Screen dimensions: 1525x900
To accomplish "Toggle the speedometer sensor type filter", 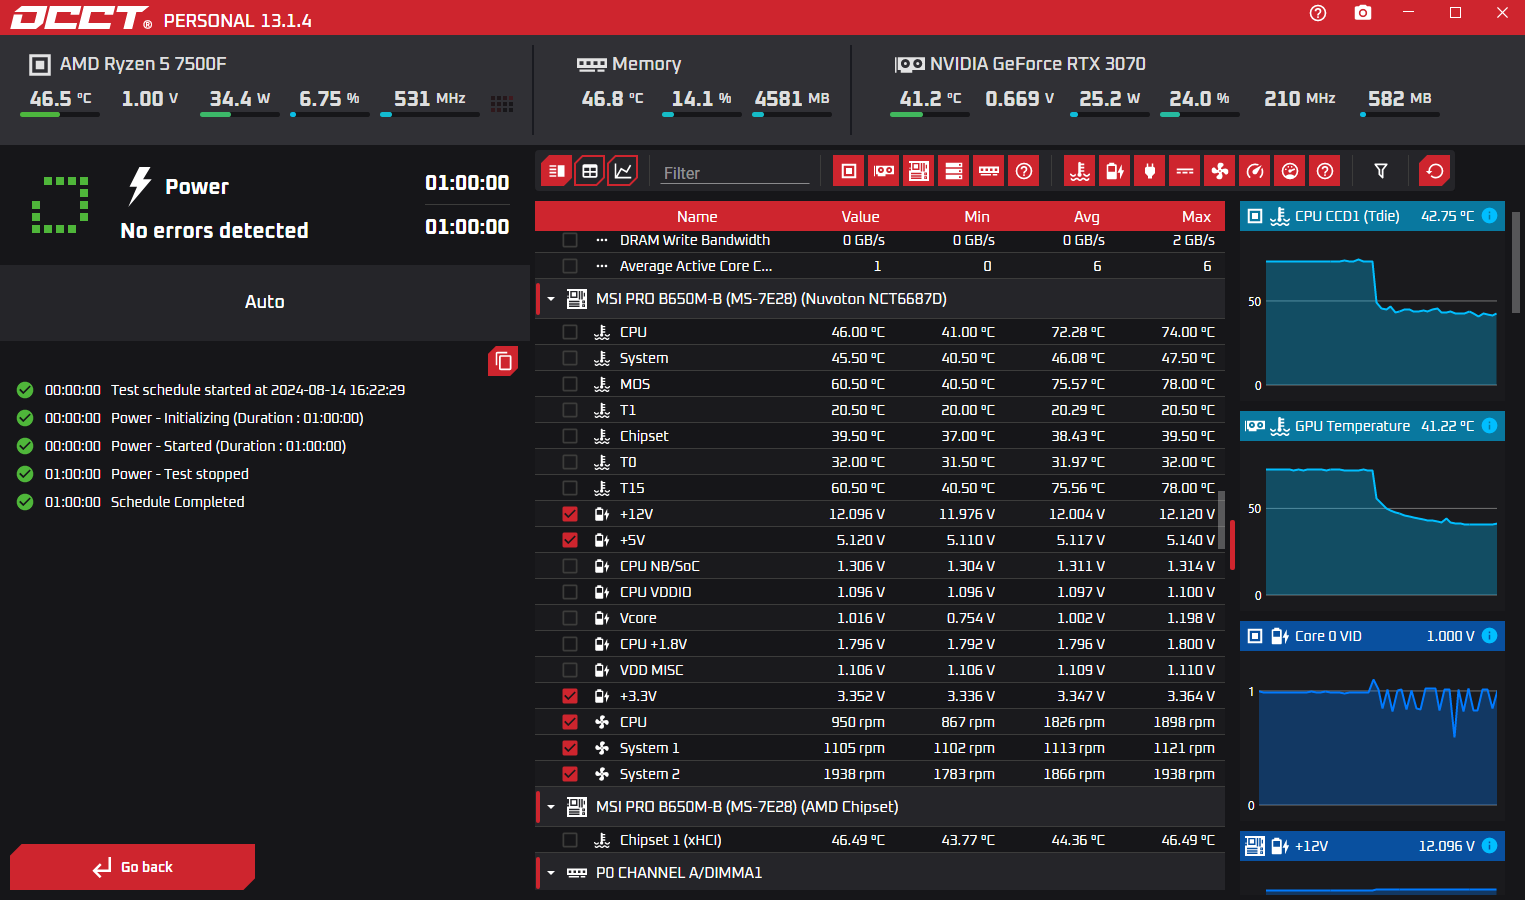I will (1255, 171).
